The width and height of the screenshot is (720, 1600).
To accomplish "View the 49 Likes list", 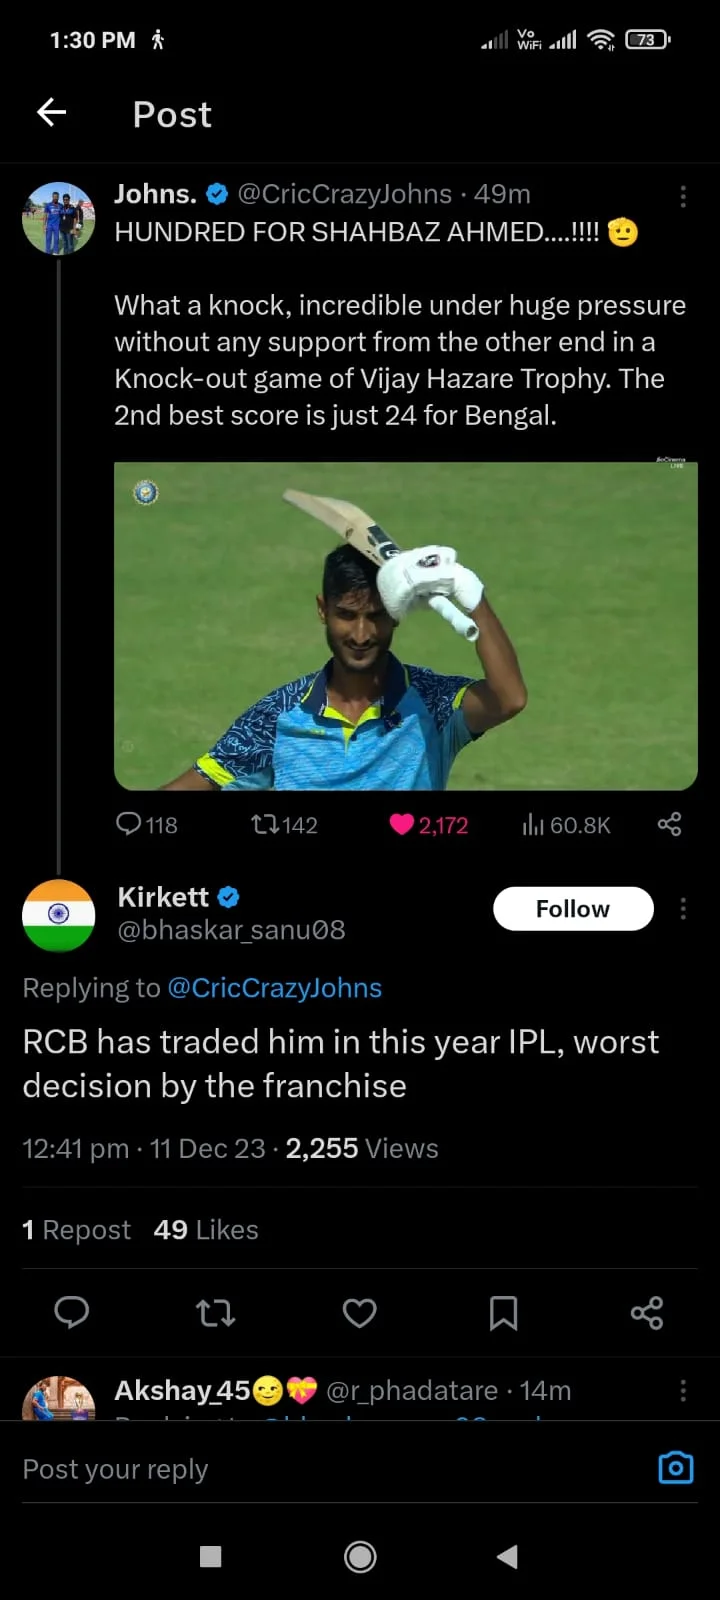I will [x=206, y=1230].
